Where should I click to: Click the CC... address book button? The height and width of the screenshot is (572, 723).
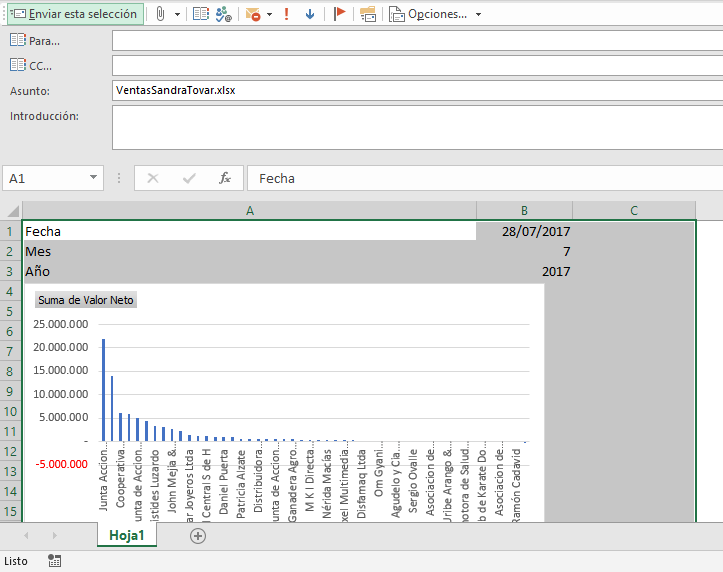[x=31, y=65]
